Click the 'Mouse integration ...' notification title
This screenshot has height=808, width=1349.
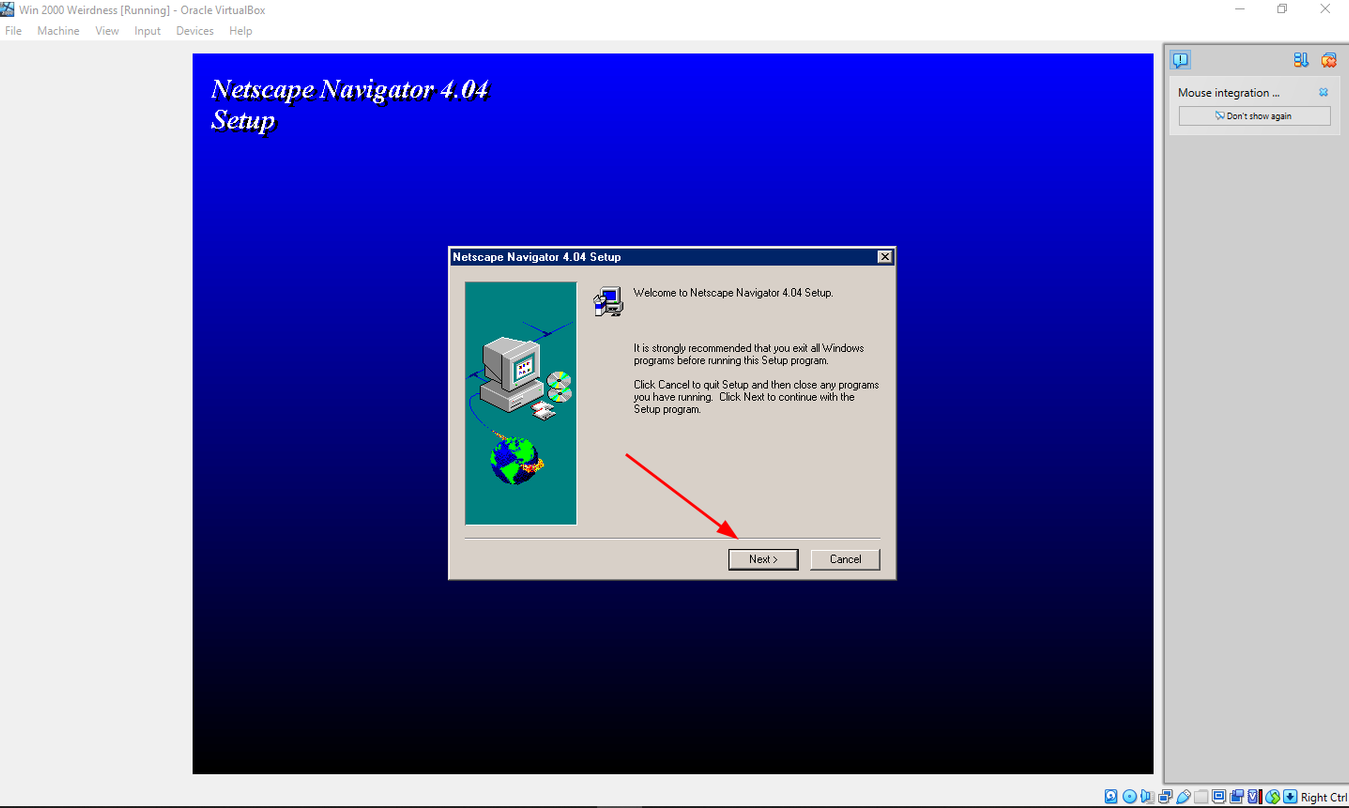tap(1229, 93)
